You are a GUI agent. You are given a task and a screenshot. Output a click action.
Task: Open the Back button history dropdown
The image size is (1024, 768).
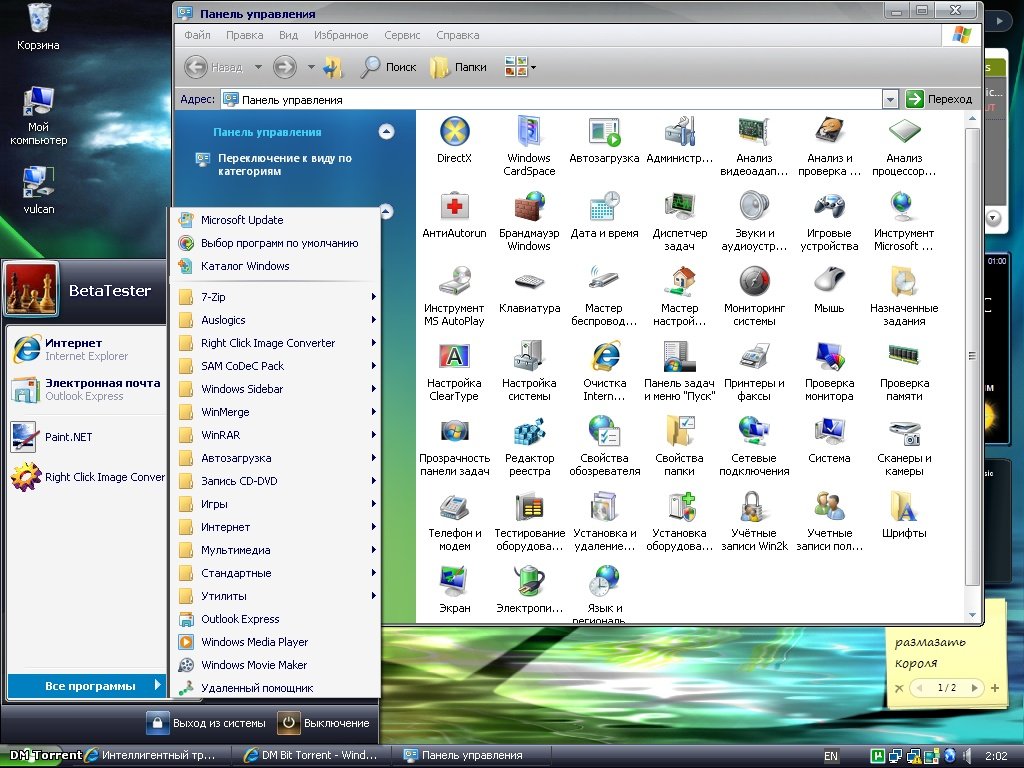click(258, 67)
